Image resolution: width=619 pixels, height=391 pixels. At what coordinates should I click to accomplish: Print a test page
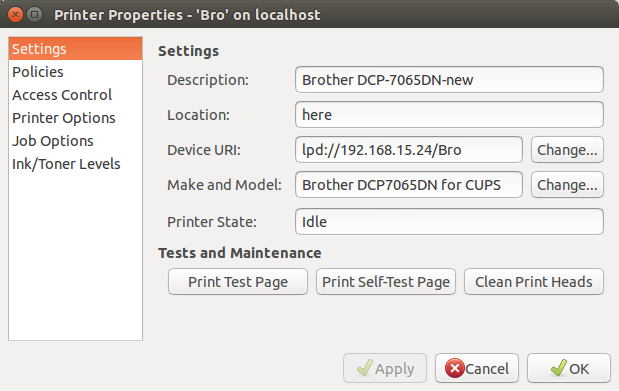(238, 282)
